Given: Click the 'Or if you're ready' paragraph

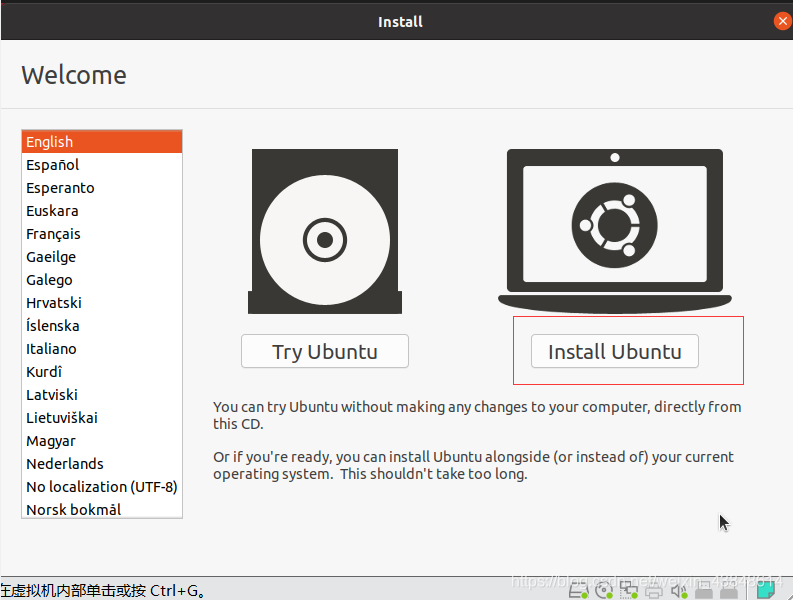Looking at the screenshot, I should click(x=473, y=465).
